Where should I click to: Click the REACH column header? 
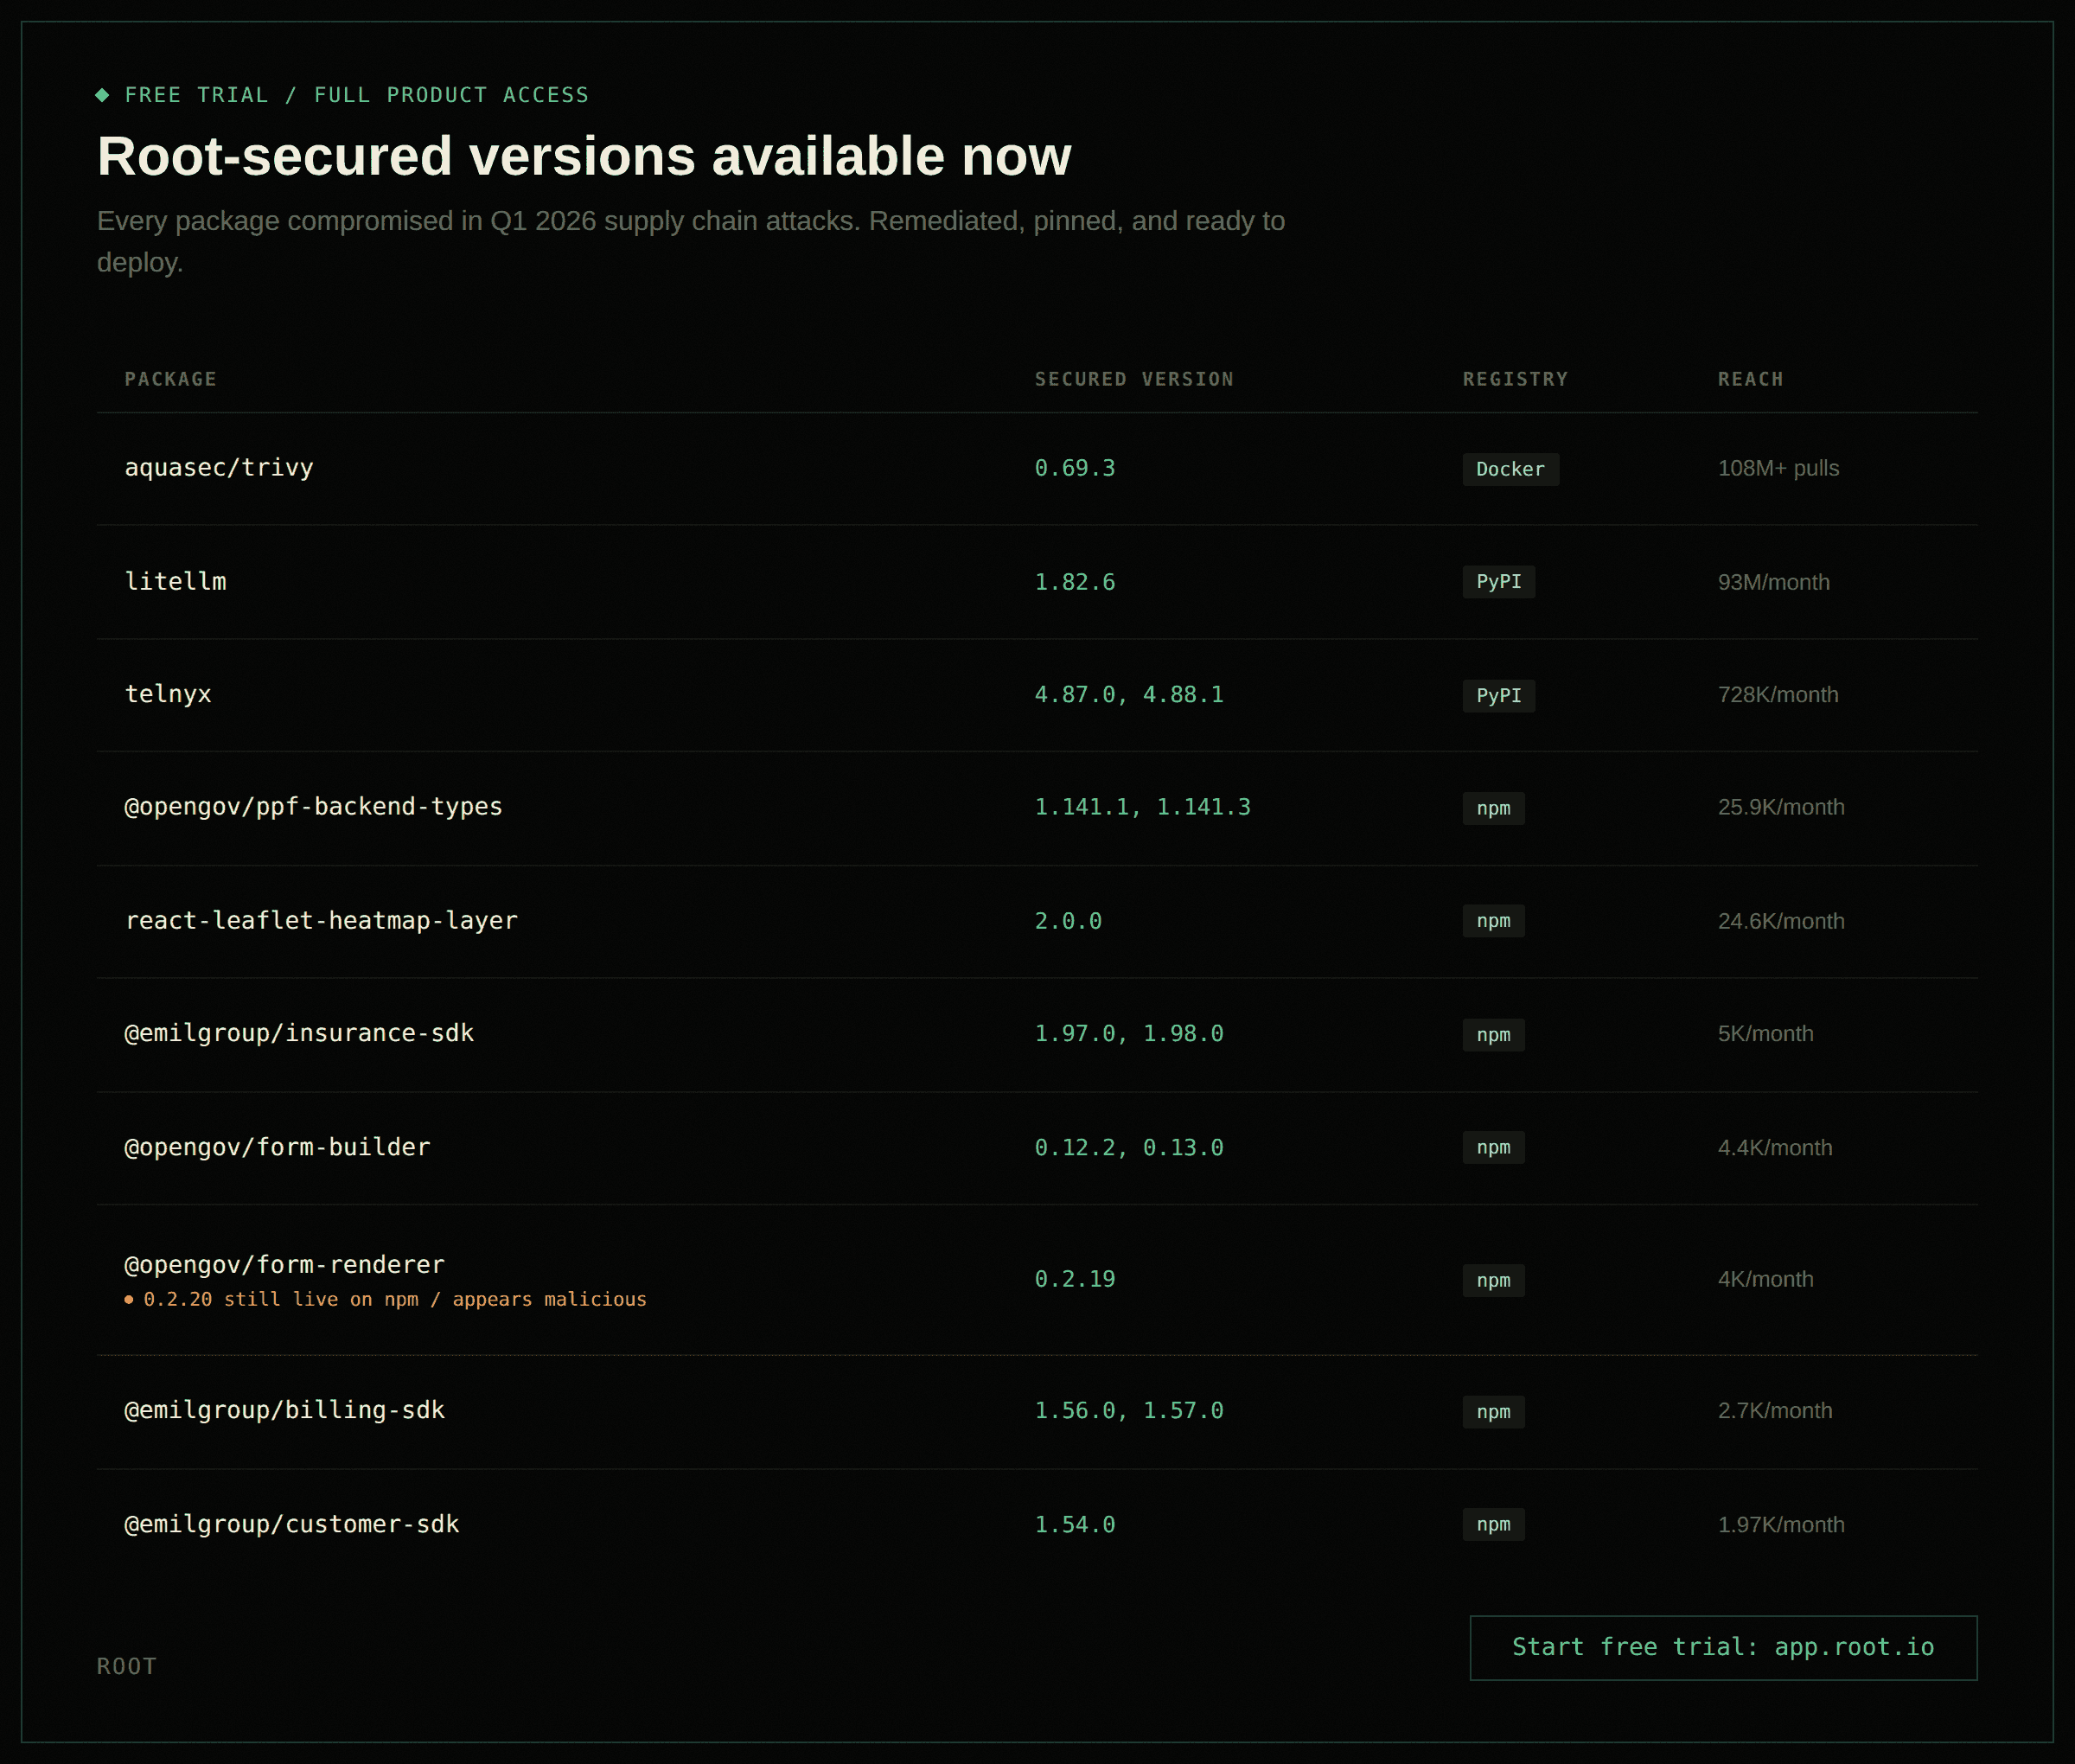pos(1750,379)
